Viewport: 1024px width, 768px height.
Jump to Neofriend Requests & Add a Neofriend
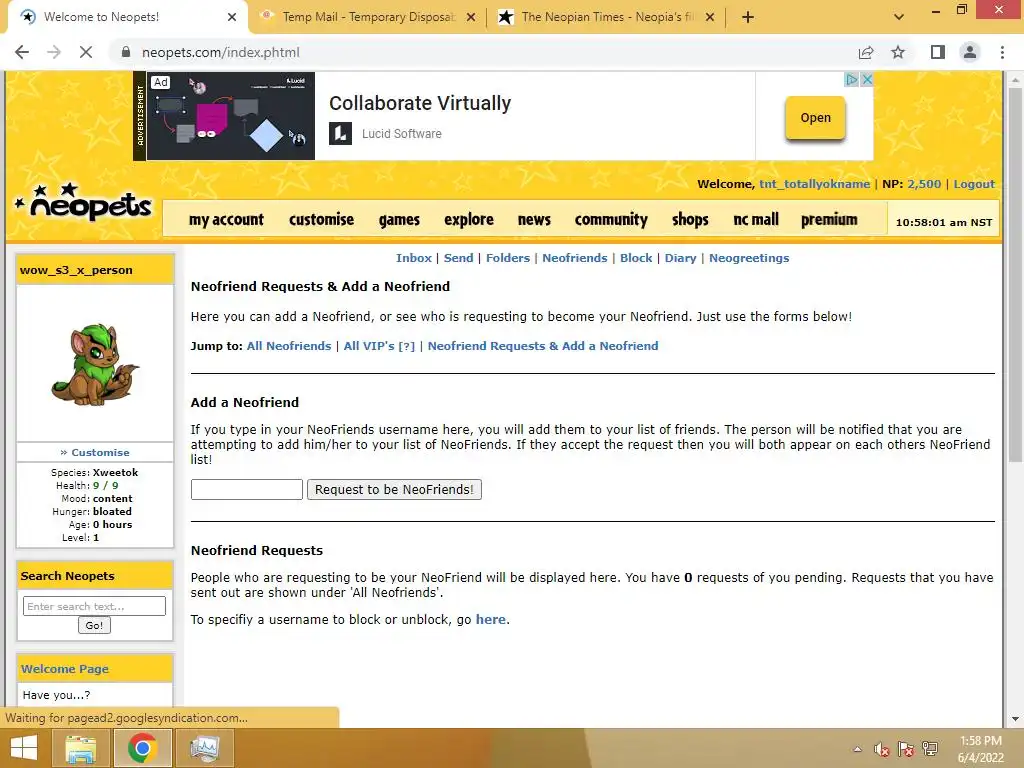(543, 346)
